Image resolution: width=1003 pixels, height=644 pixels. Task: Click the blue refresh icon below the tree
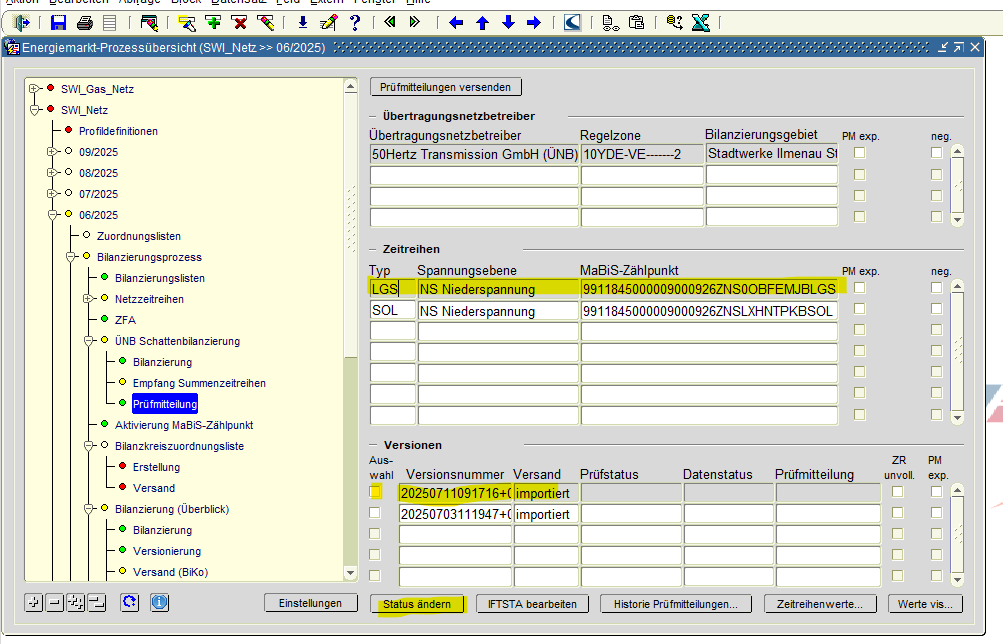point(129,602)
